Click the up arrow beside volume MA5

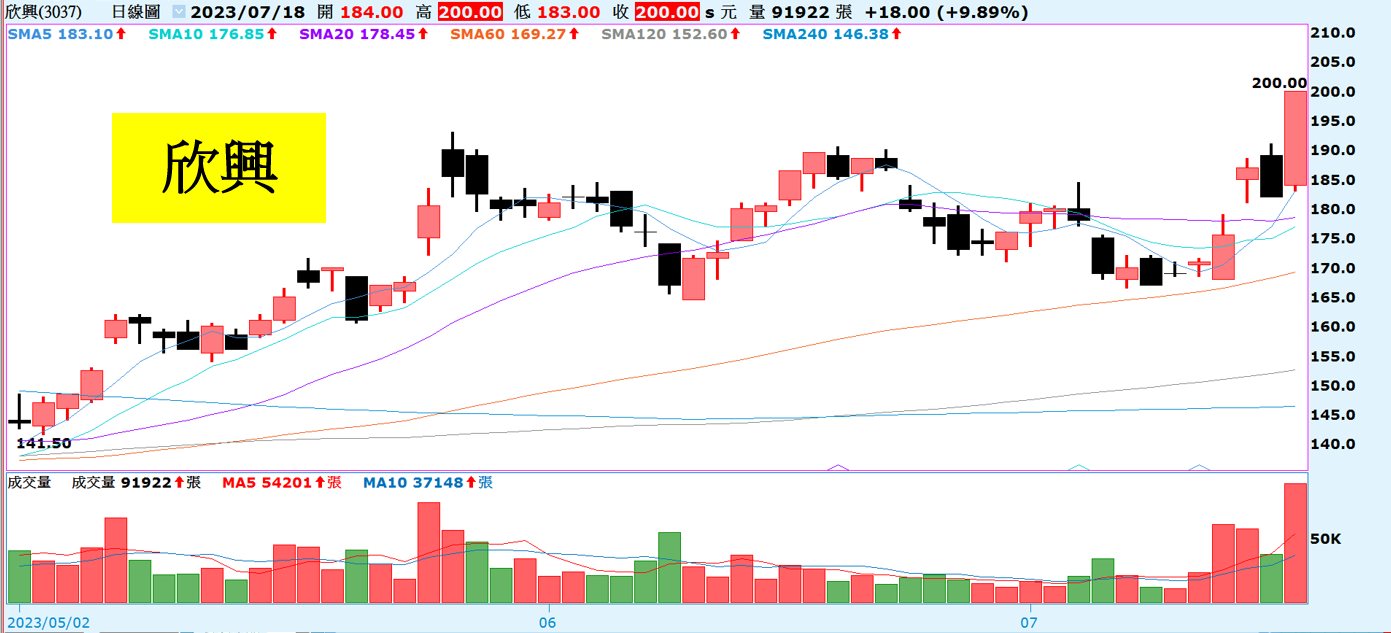pos(322,483)
